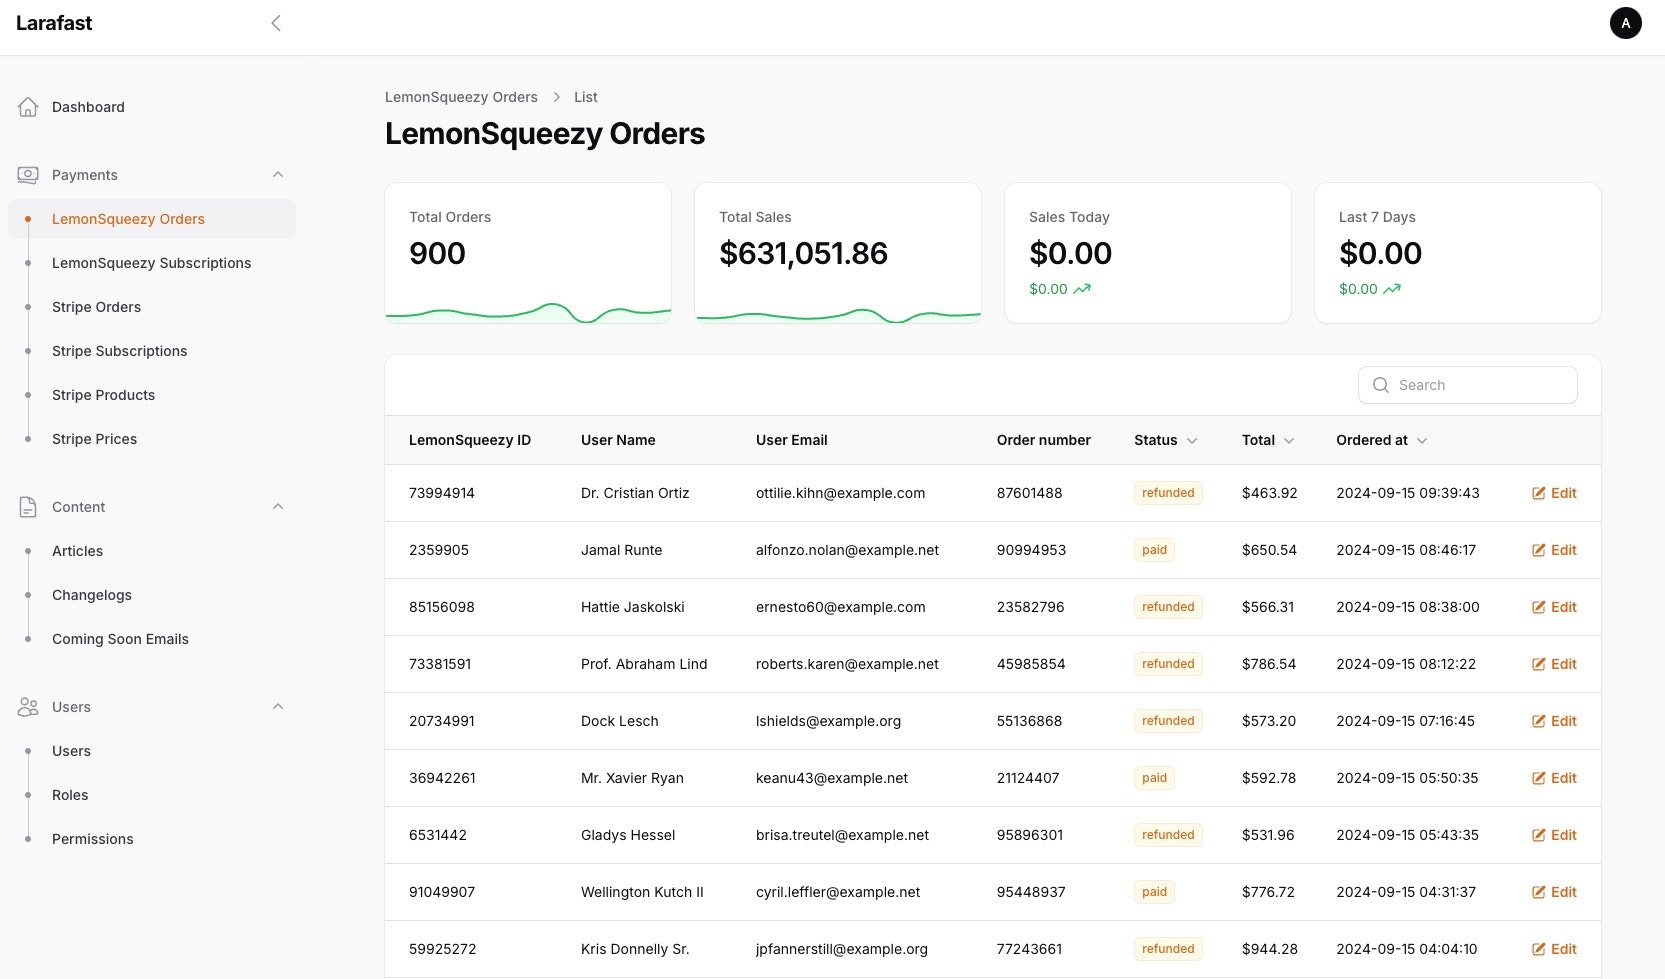
Task: Click LemonSqueezy Orders breadcrumb link
Action: point(461,97)
